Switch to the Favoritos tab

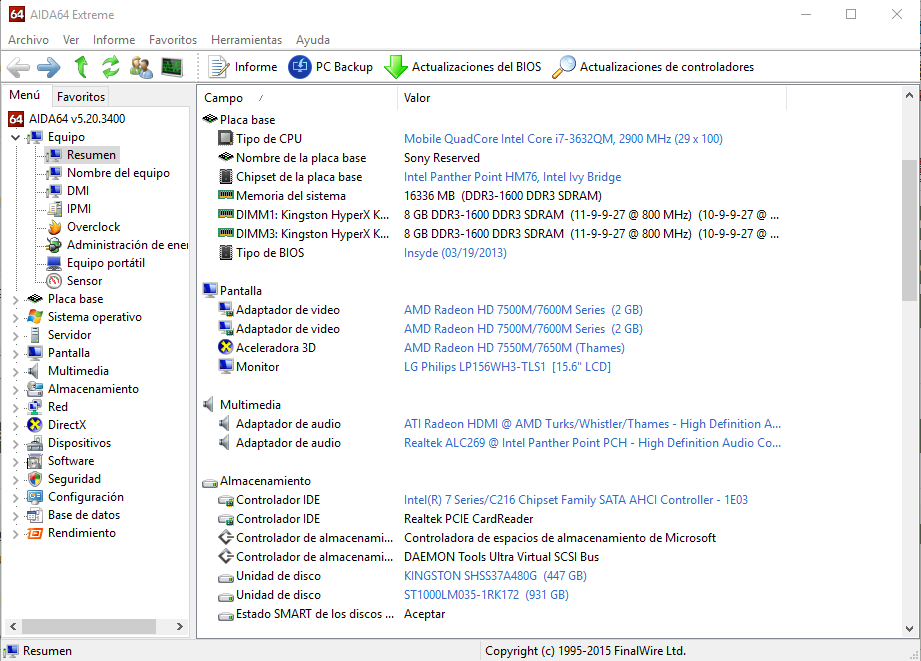81,97
